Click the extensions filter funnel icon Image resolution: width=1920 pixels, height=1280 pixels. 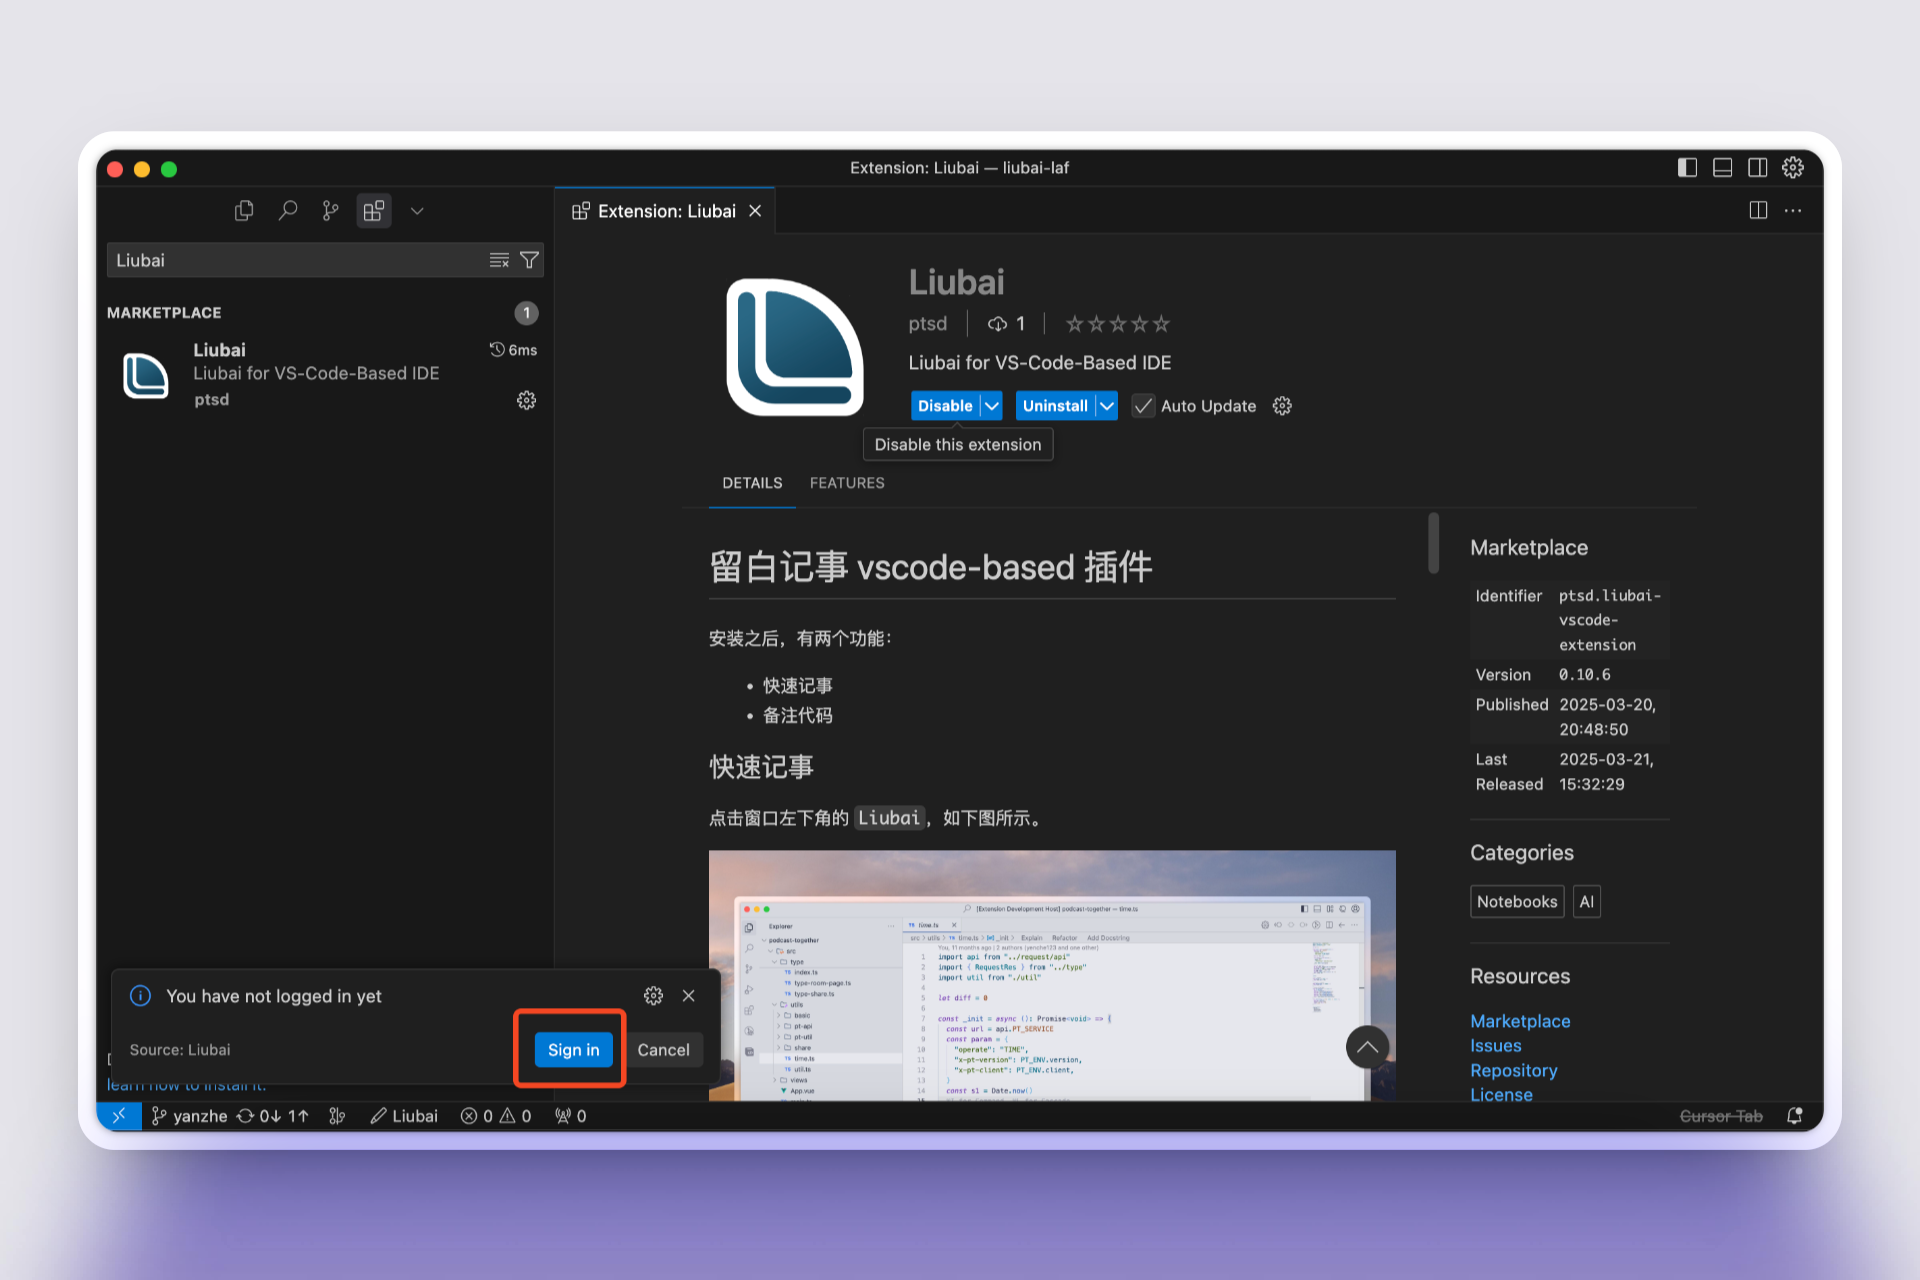click(x=530, y=261)
